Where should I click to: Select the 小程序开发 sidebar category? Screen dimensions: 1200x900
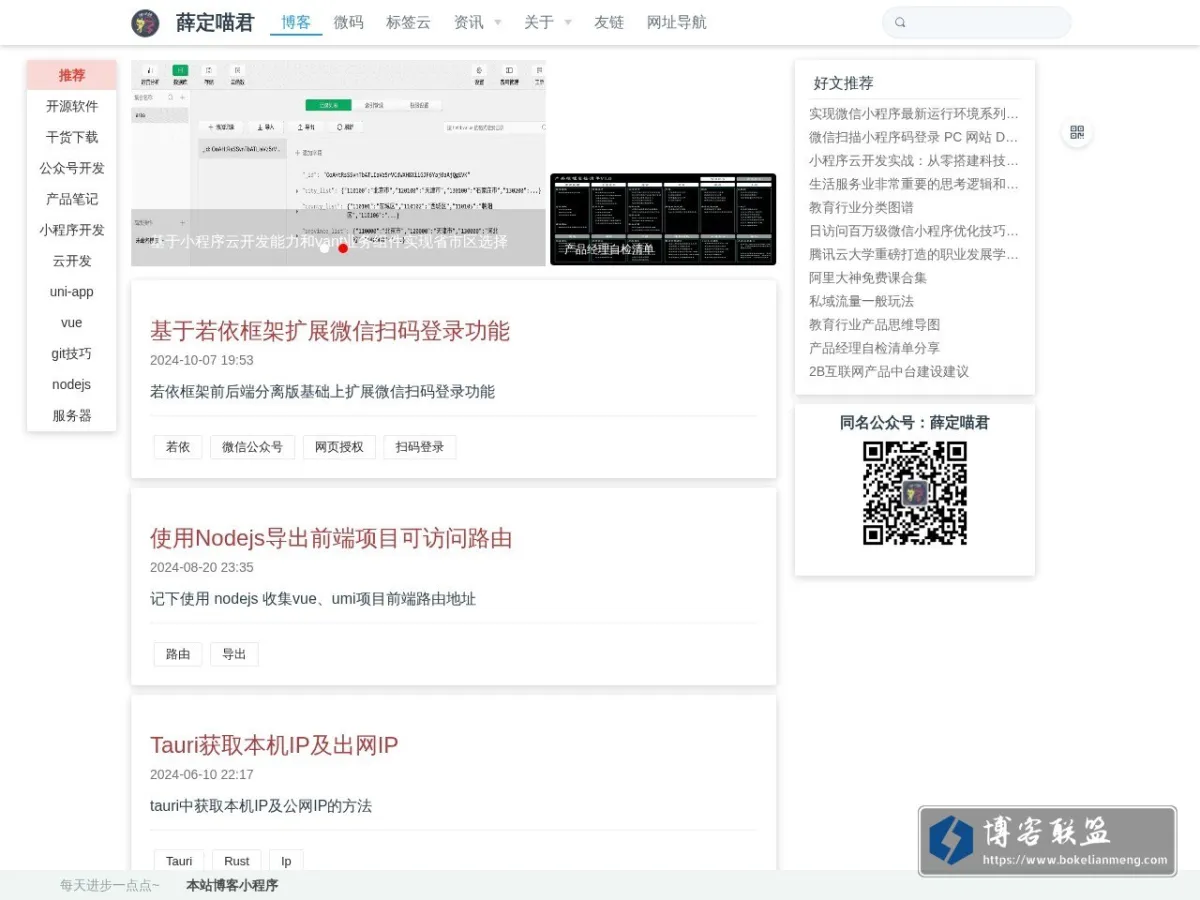[x=72, y=230]
